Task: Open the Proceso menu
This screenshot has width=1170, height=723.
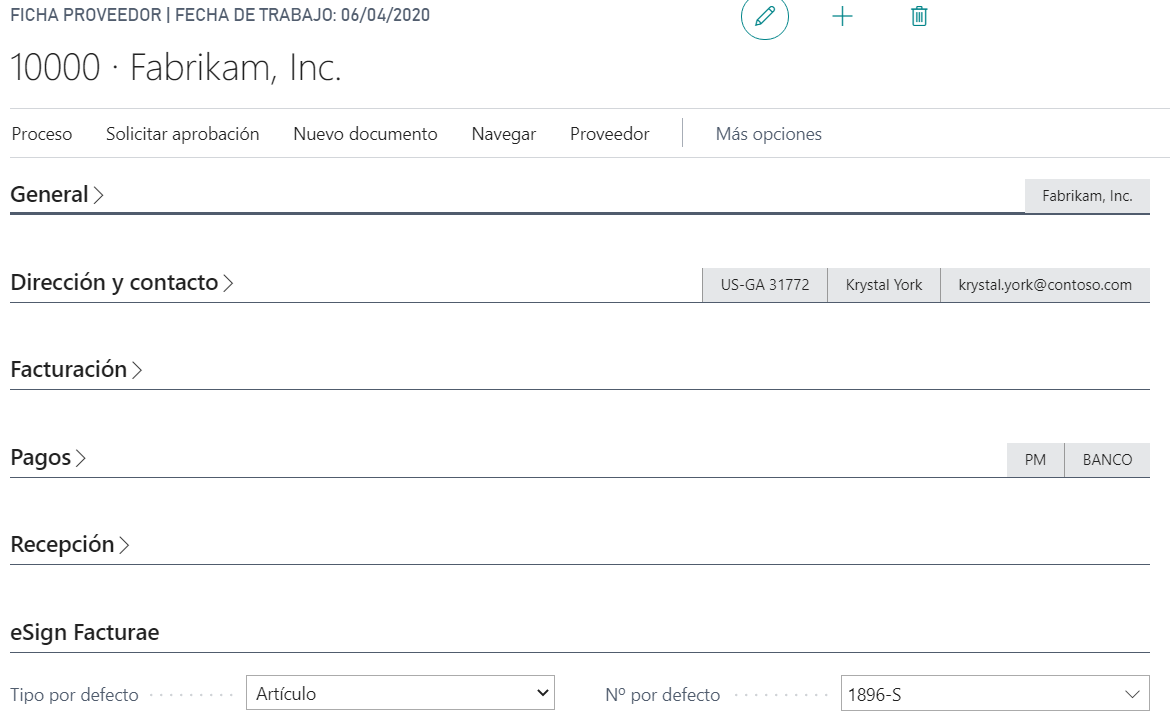Action: pyautogui.click(x=42, y=134)
